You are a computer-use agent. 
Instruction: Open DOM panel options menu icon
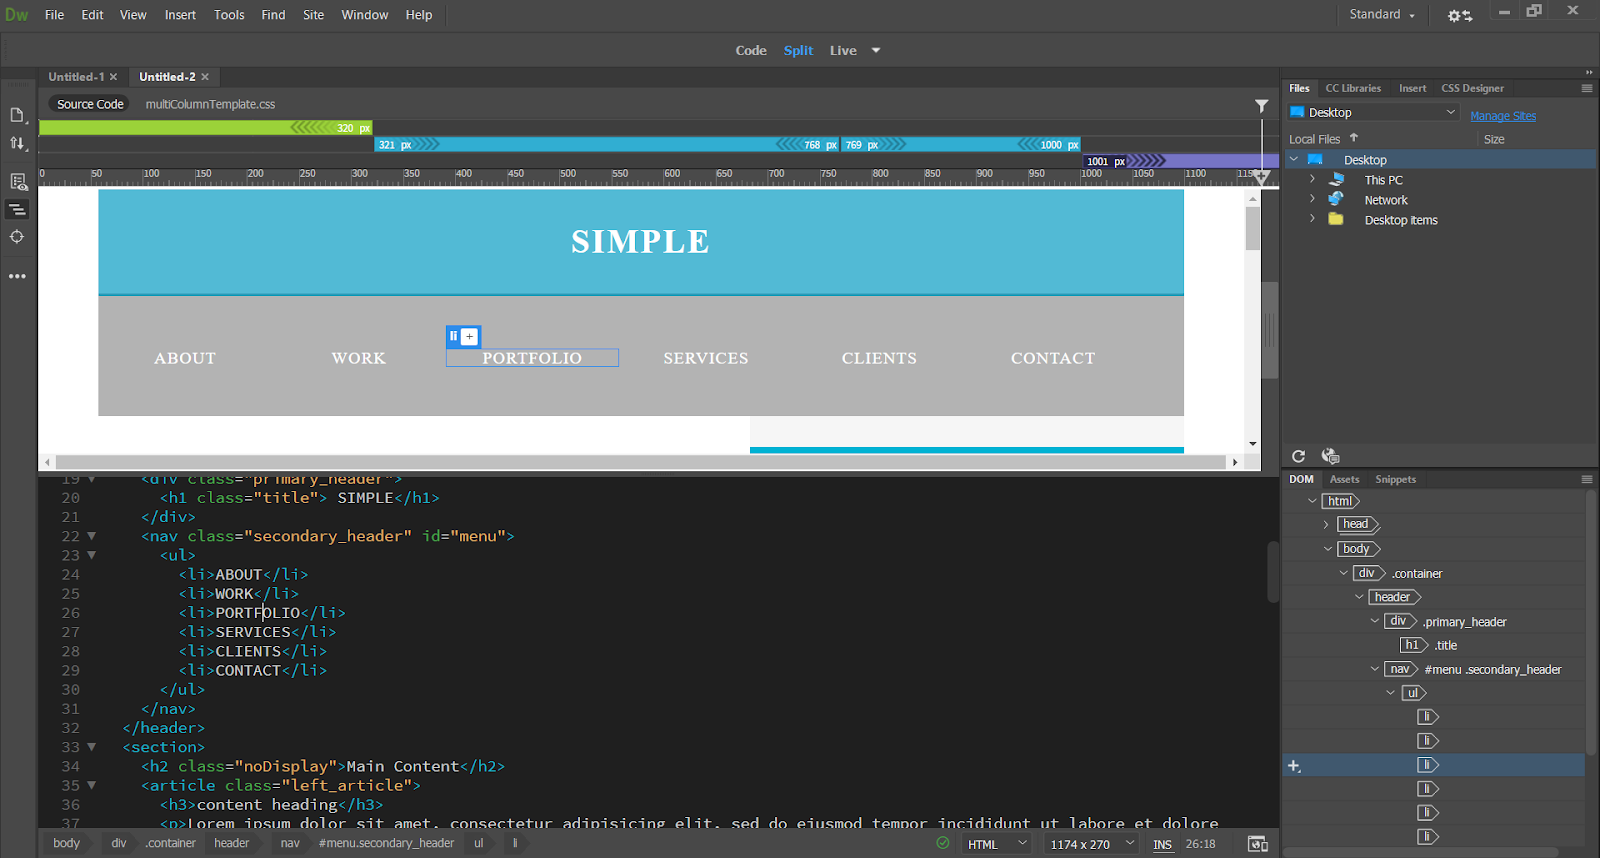click(x=1587, y=479)
